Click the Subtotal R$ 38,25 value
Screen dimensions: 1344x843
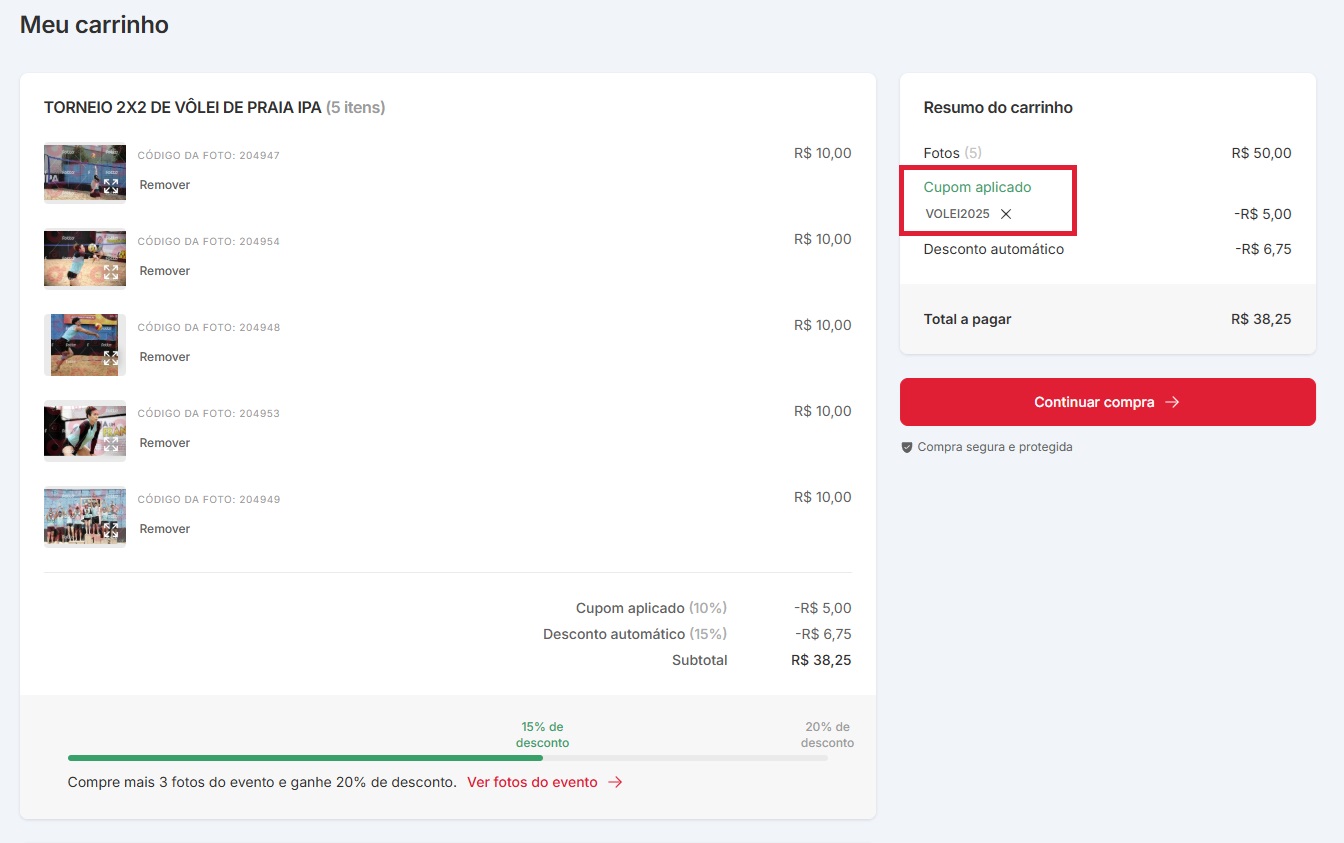coord(821,660)
